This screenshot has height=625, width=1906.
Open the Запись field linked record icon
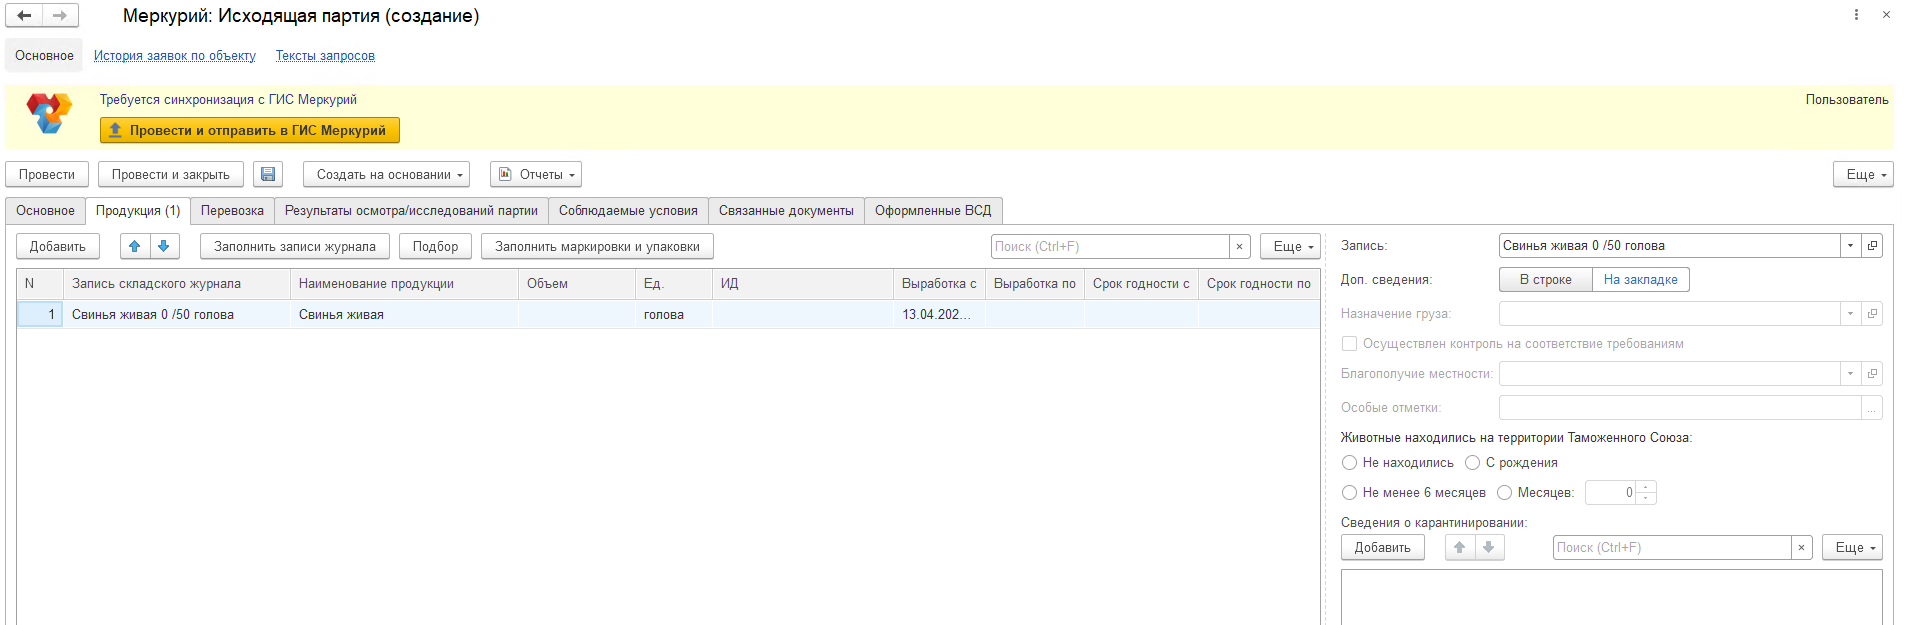point(1872,246)
